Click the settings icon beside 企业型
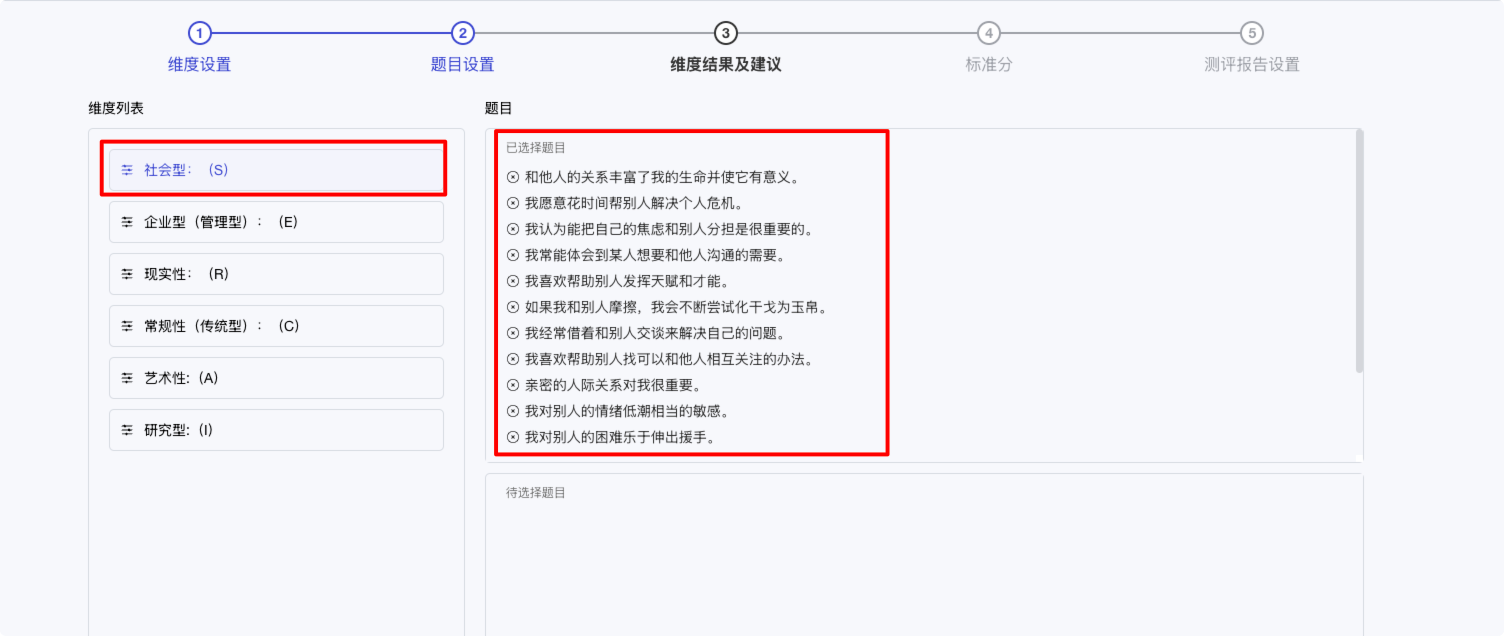The height and width of the screenshot is (636, 1504). 127,222
